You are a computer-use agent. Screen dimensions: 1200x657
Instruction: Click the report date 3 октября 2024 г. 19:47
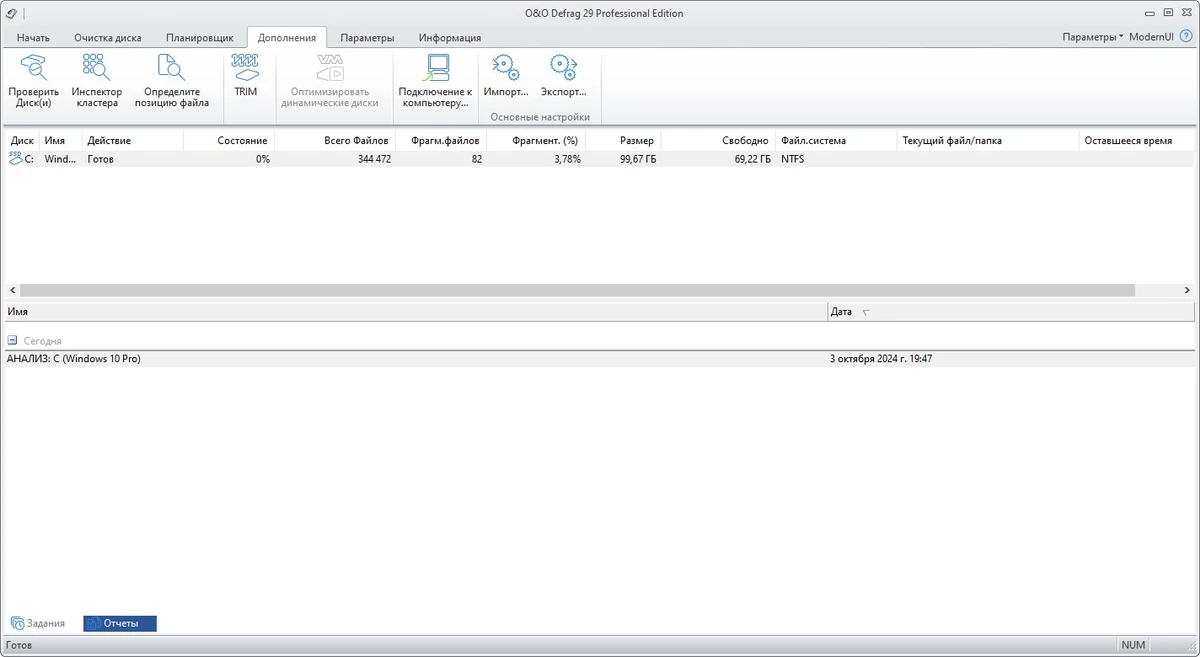(881, 359)
